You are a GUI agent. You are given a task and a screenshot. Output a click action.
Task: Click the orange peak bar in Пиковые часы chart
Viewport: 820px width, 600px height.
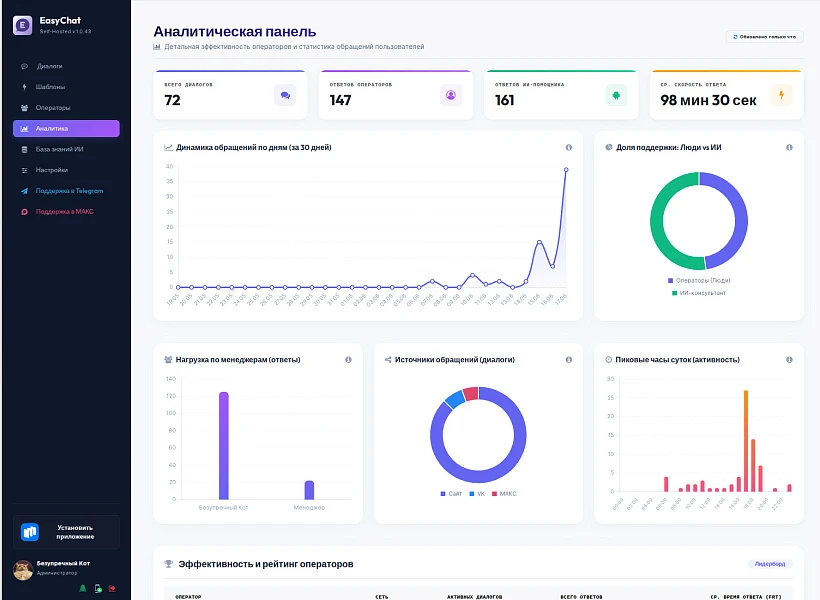point(746,441)
